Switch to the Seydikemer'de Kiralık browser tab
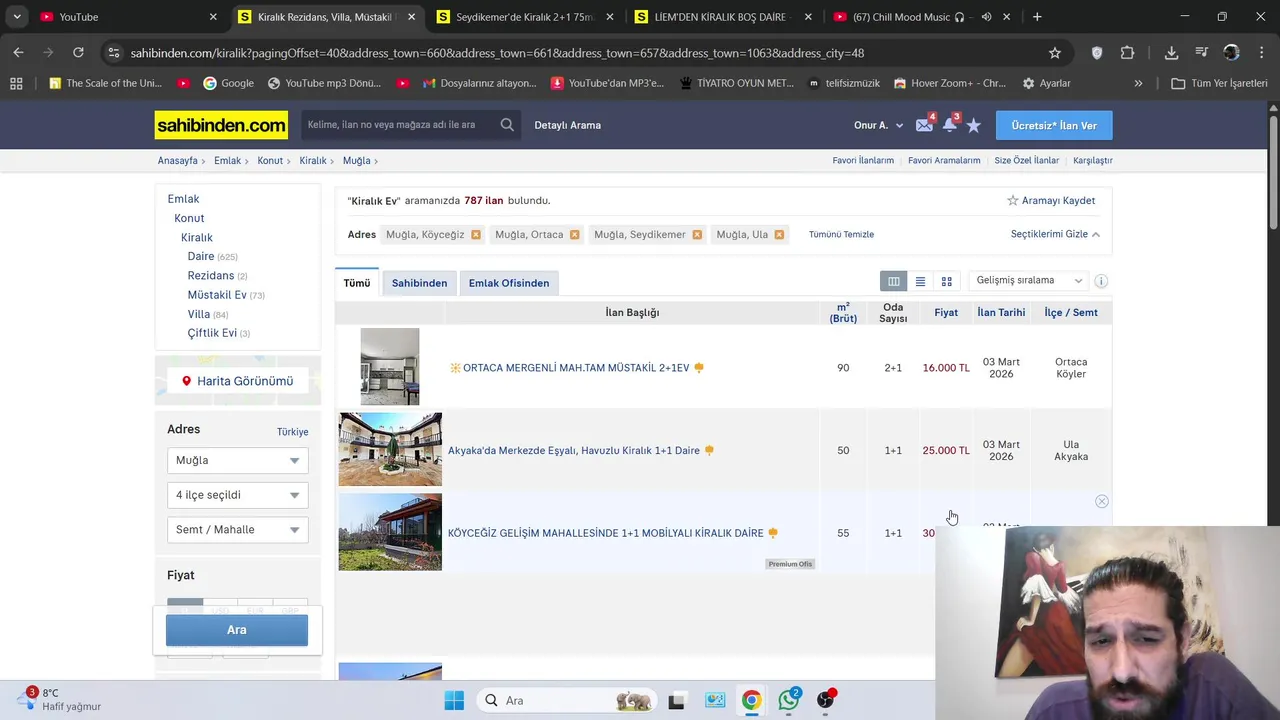Viewport: 1280px width, 720px height. tap(525, 17)
